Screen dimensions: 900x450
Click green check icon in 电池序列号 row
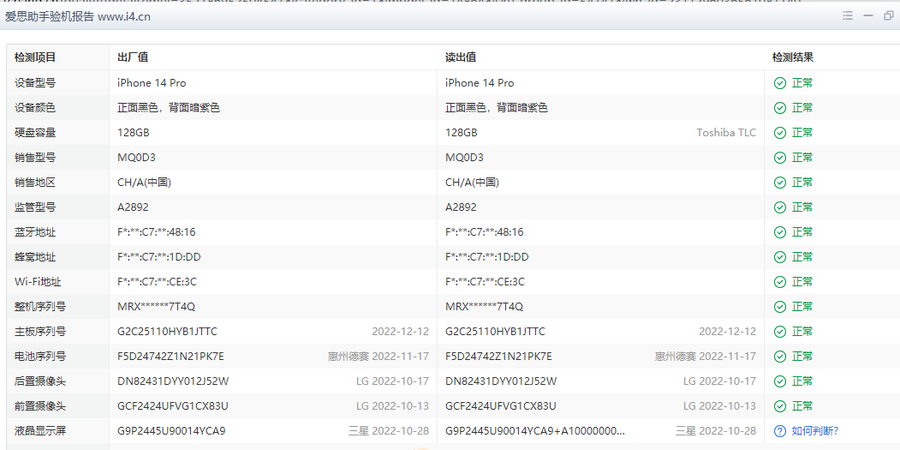[x=779, y=356]
